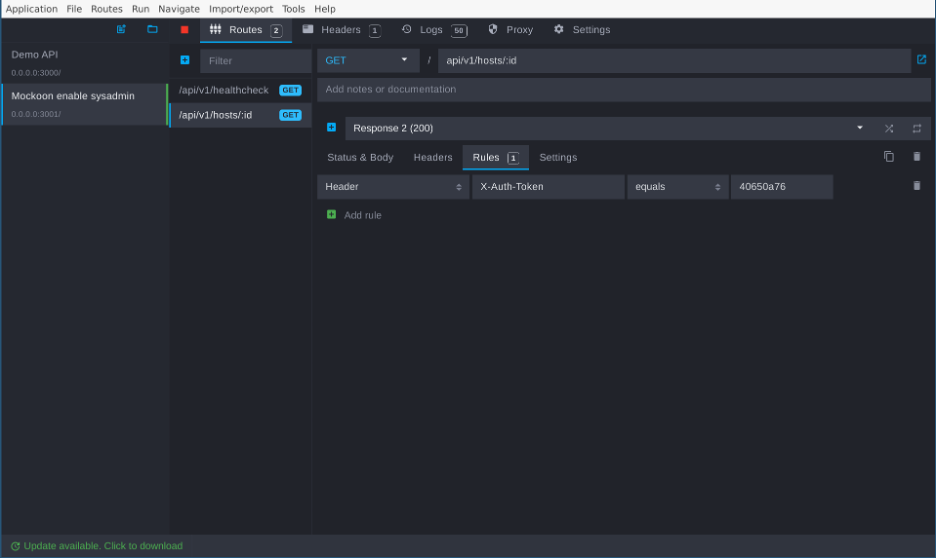This screenshot has width=936, height=558.
Task: Duplicate the response with copy icon
Action: point(888,157)
